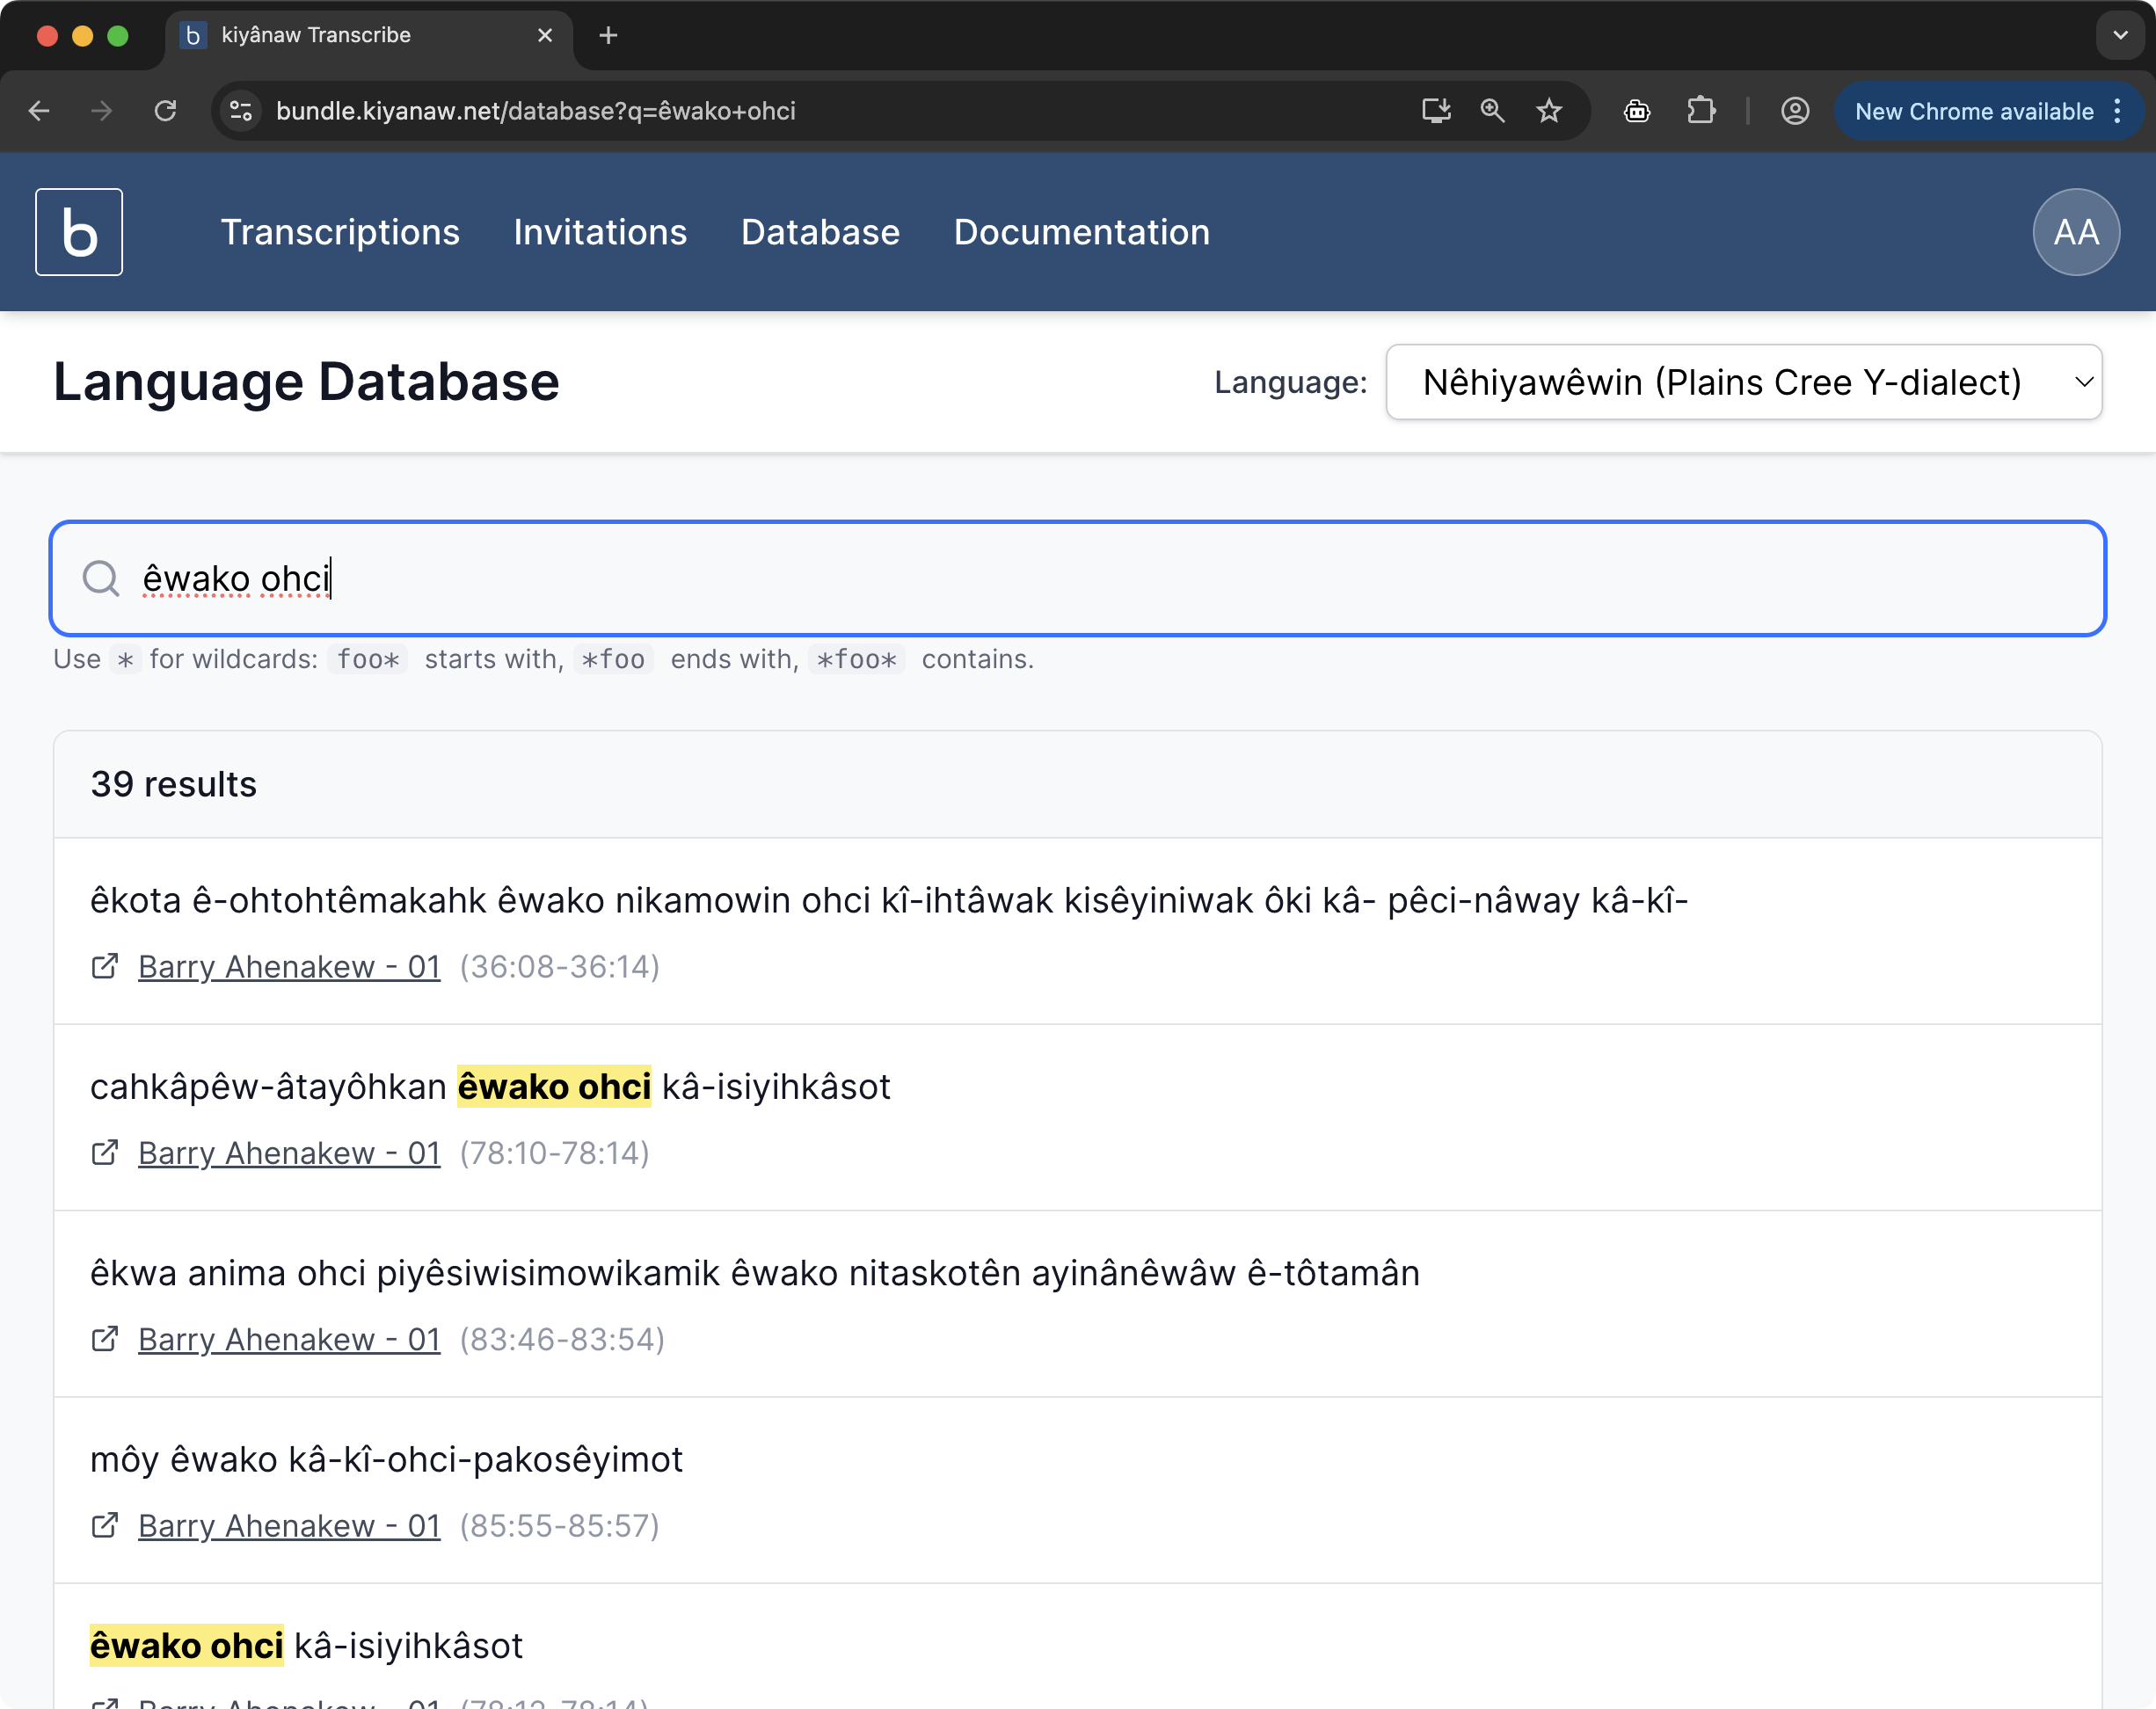The height and width of the screenshot is (1709, 2156).
Task: Bookmark this page with the star icon
Action: (1549, 111)
